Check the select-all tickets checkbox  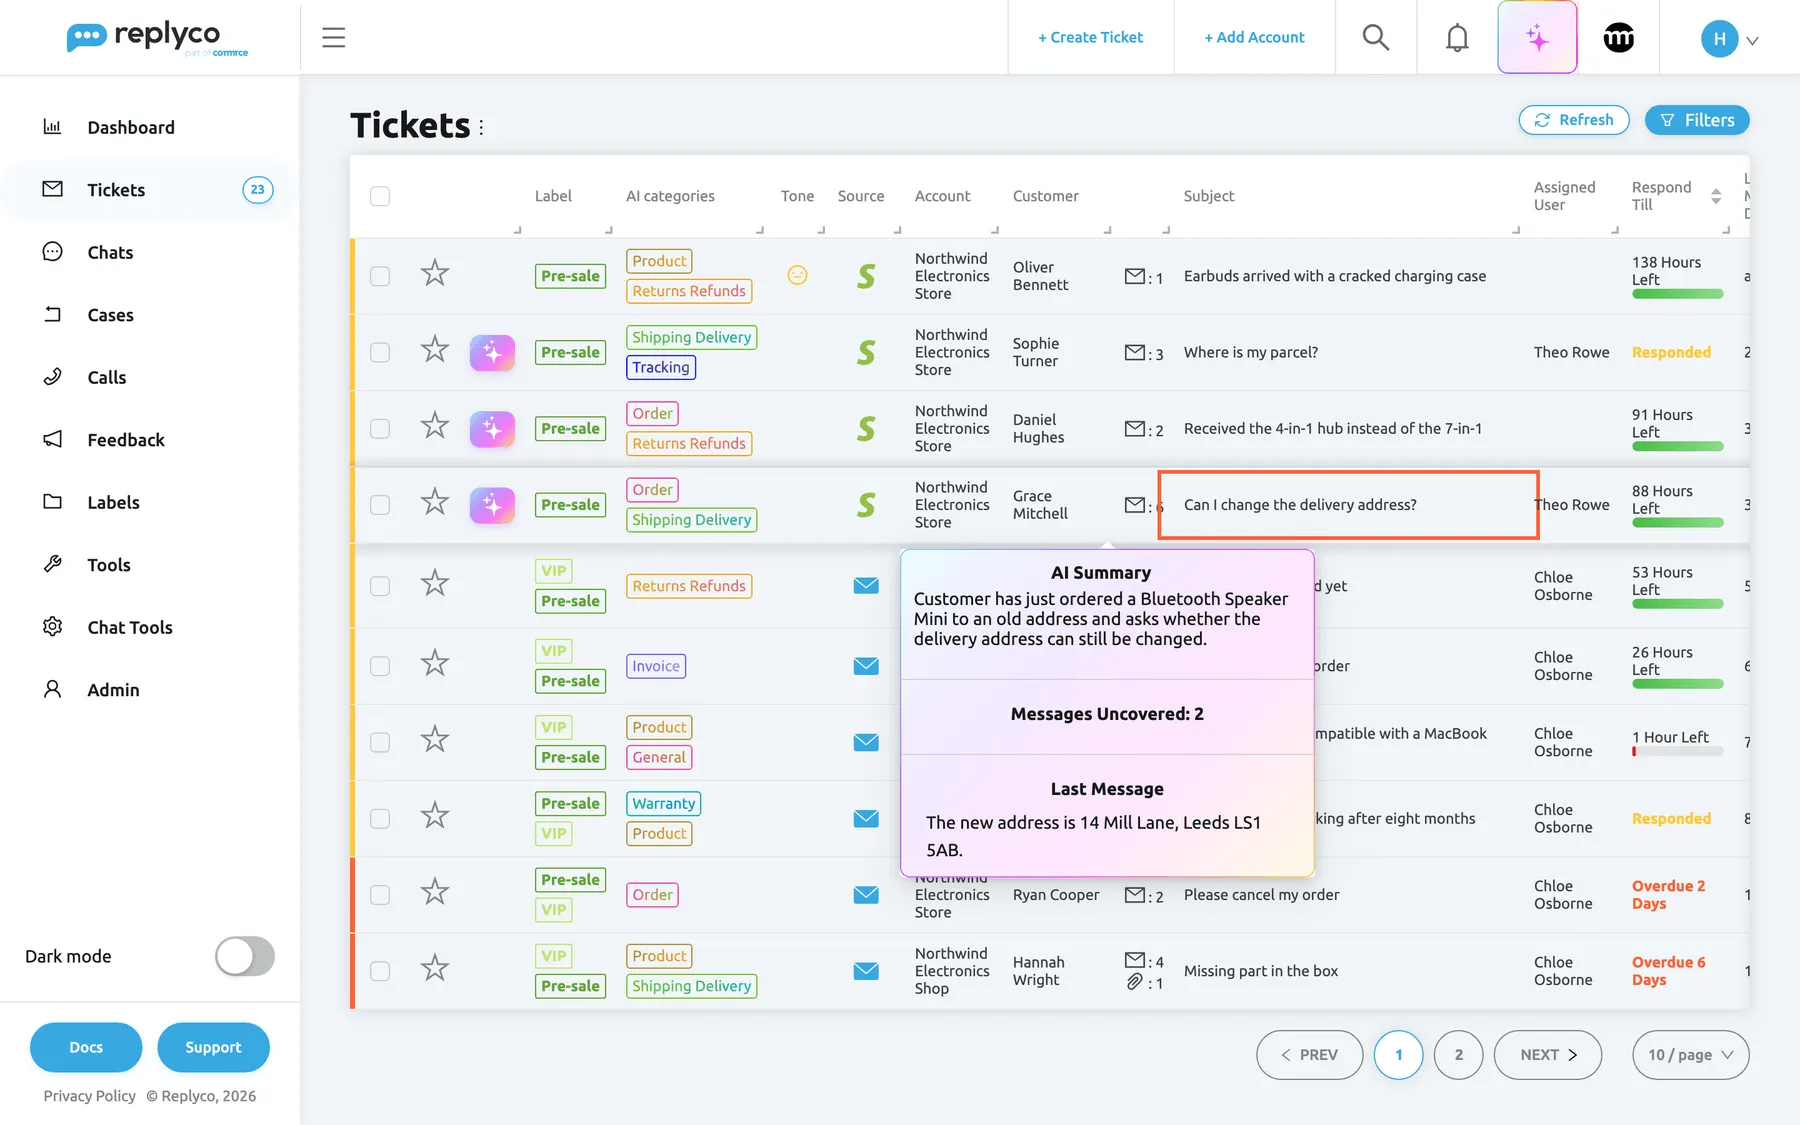tap(380, 196)
